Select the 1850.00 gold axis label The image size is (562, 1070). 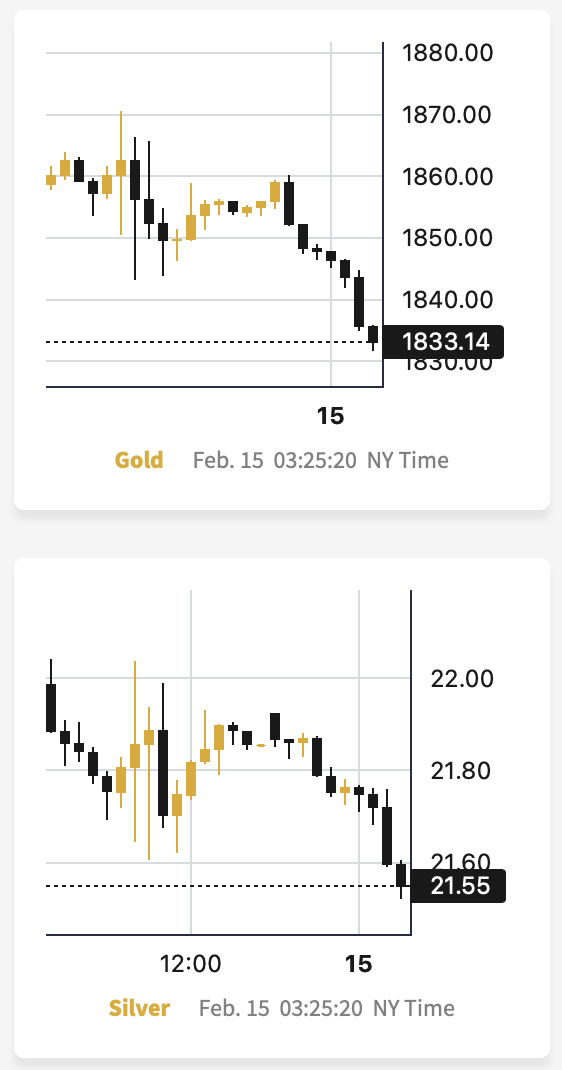point(447,238)
